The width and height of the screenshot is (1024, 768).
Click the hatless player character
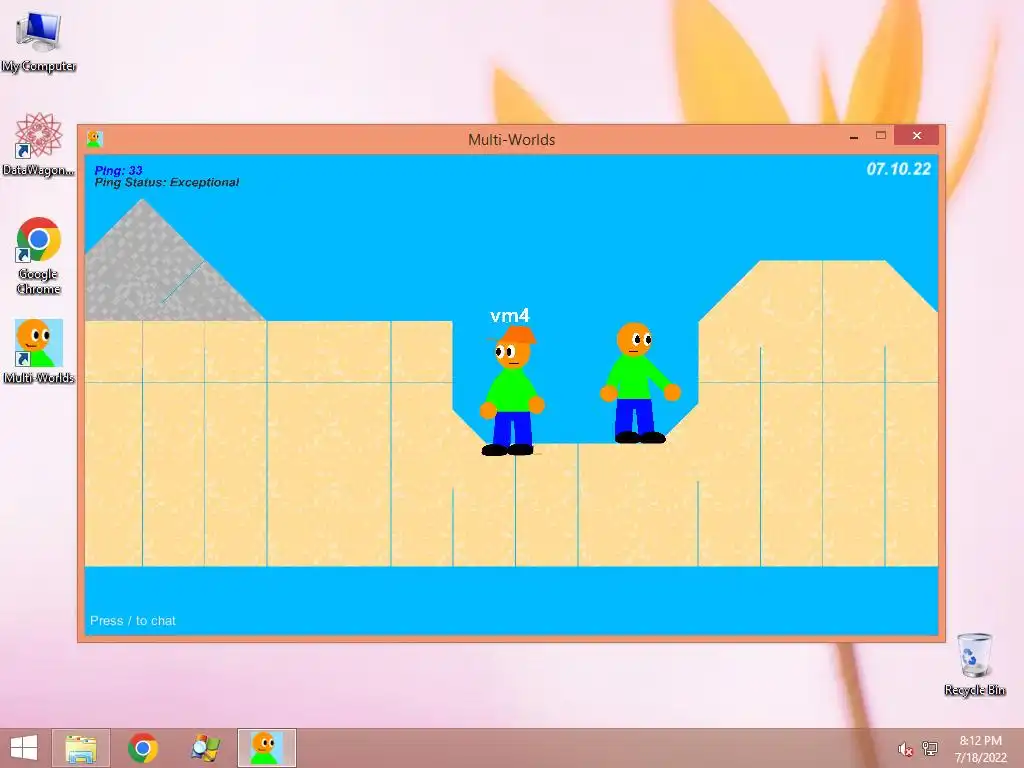point(640,383)
